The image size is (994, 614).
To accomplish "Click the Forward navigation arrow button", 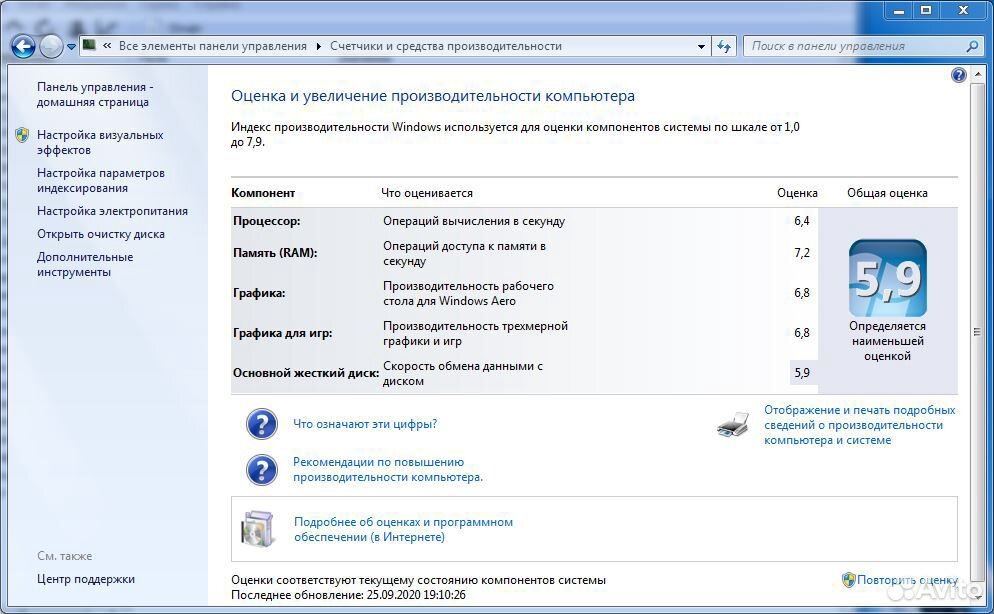I will pyautogui.click(x=50, y=46).
